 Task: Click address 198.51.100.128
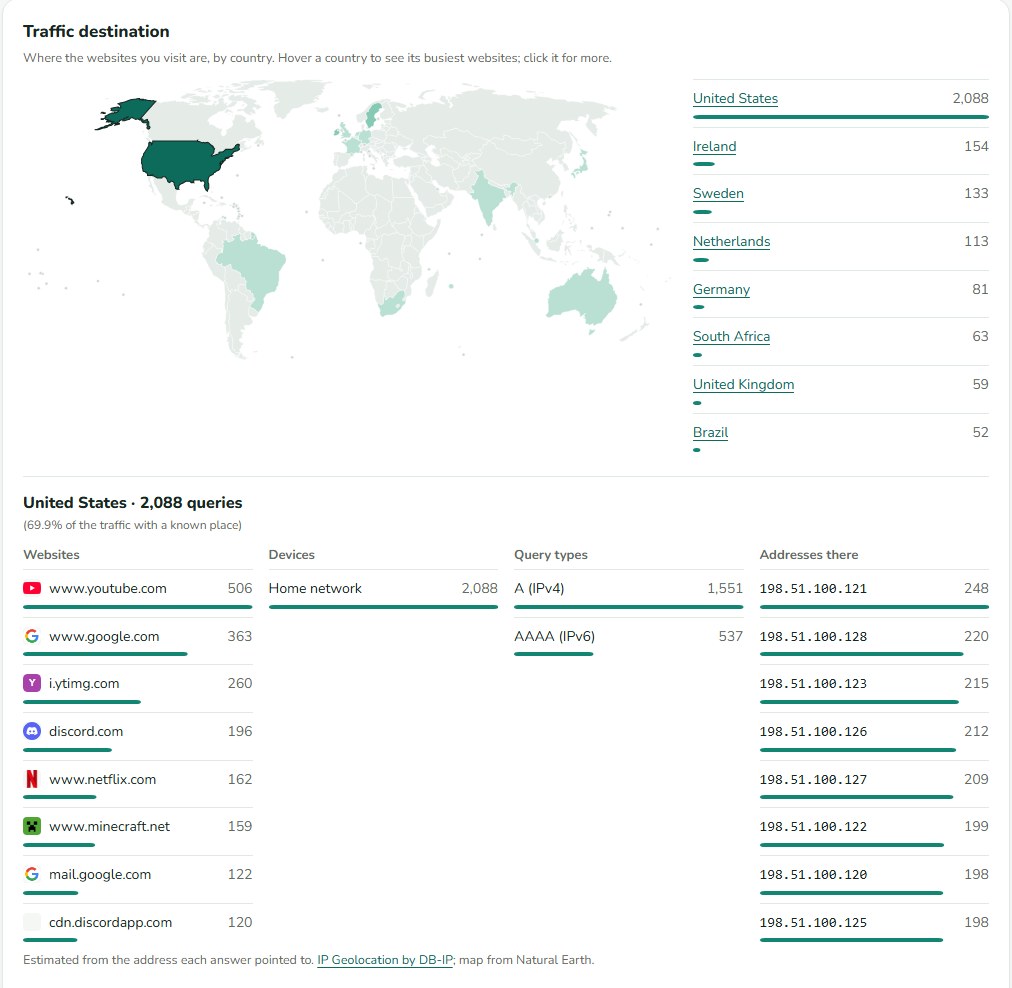pos(813,636)
